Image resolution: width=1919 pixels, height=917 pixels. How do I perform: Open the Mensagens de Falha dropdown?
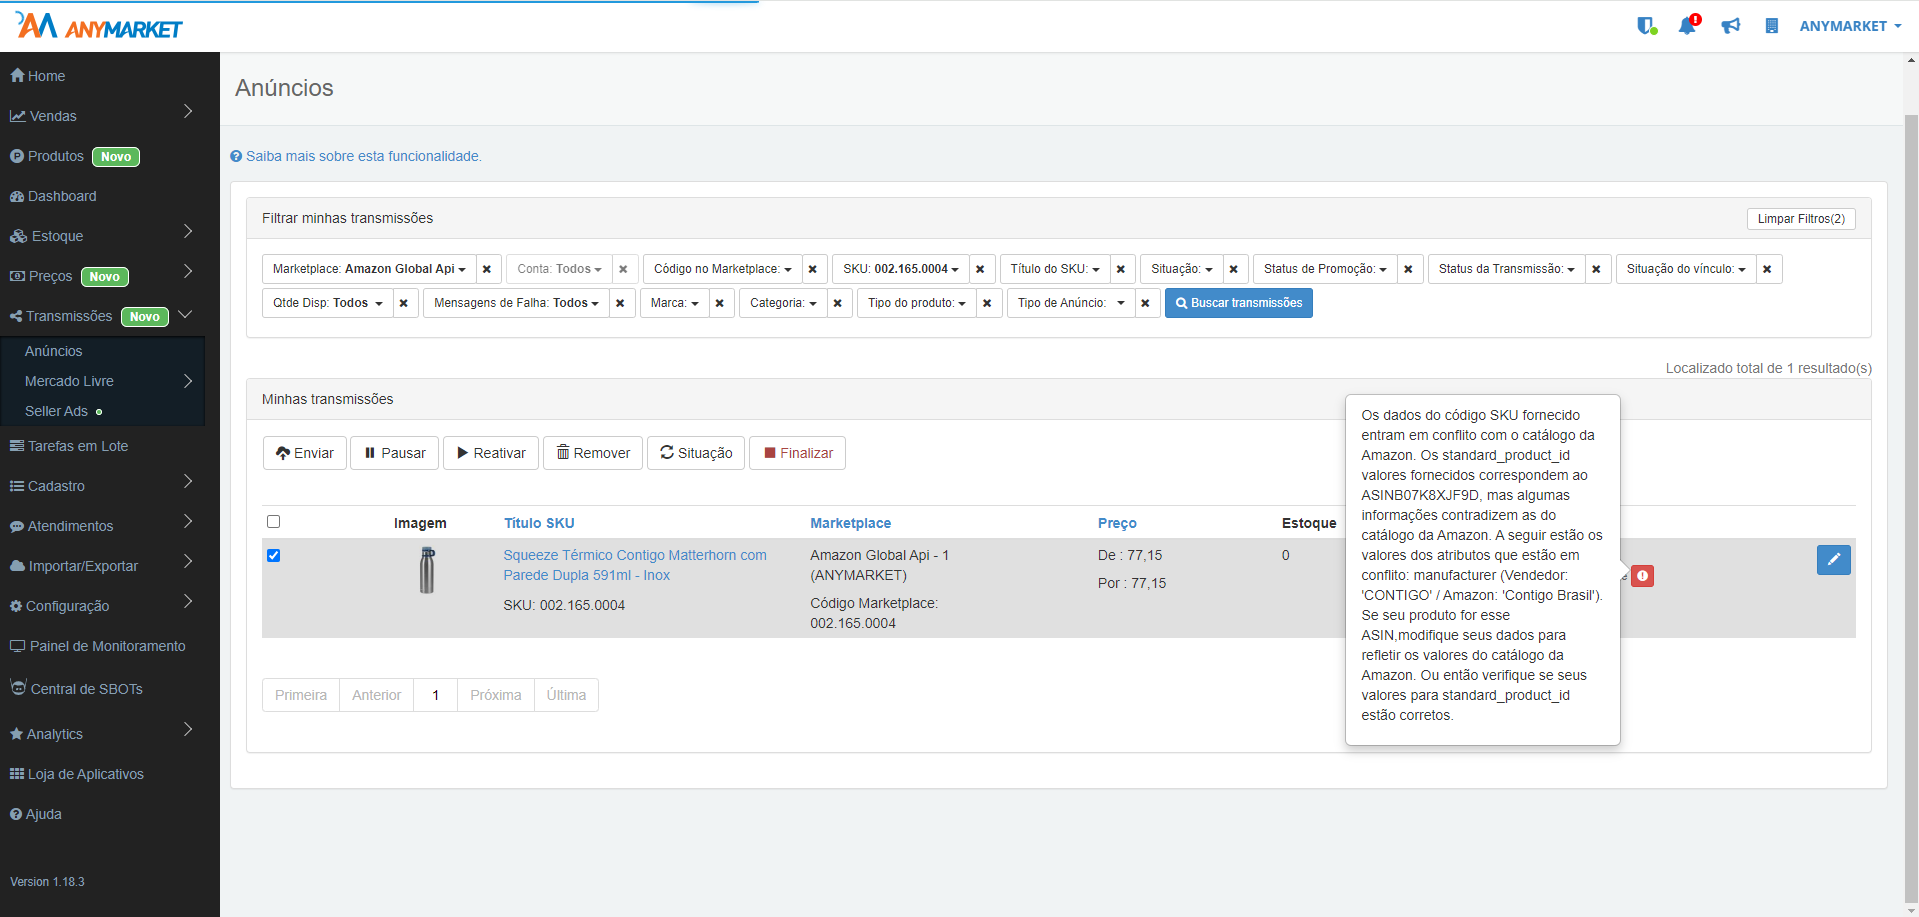(516, 303)
